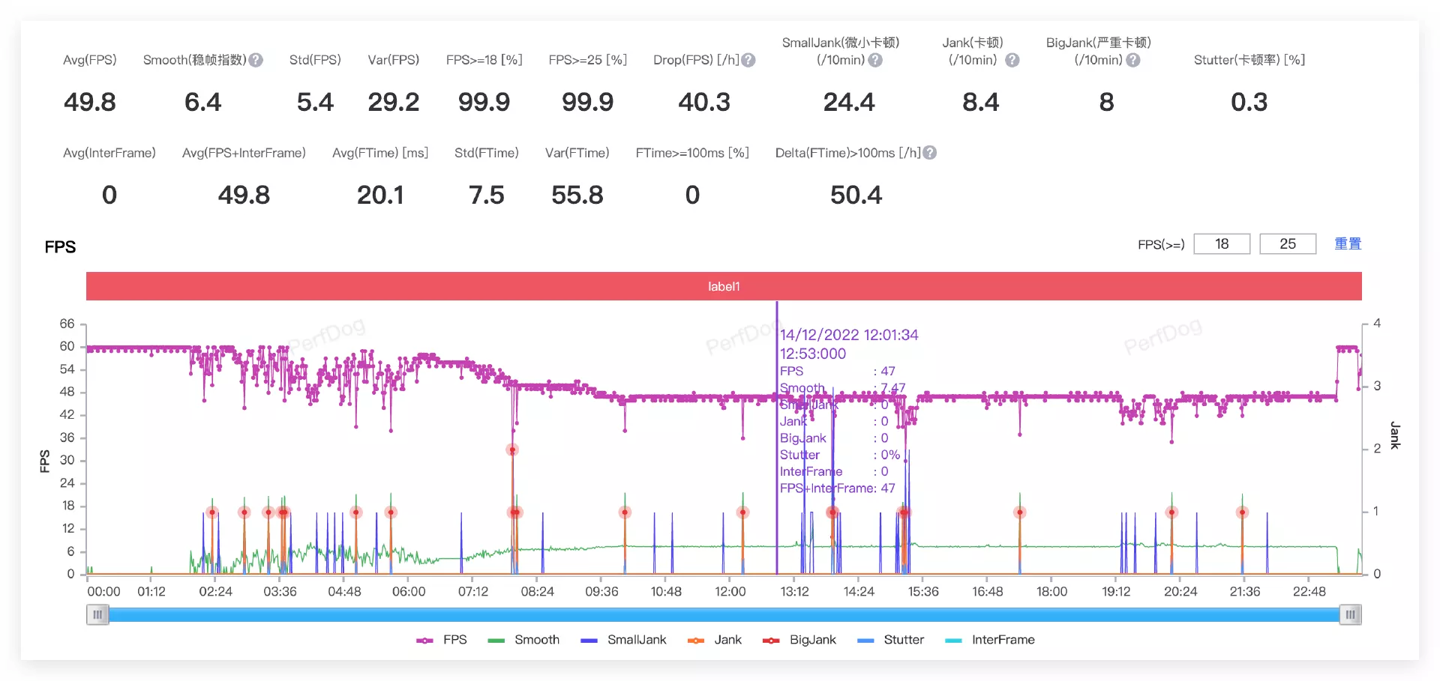Screen dimensions: 1440x681
Task: Click the Std(FPS) value 5.4
Action: click(x=315, y=102)
